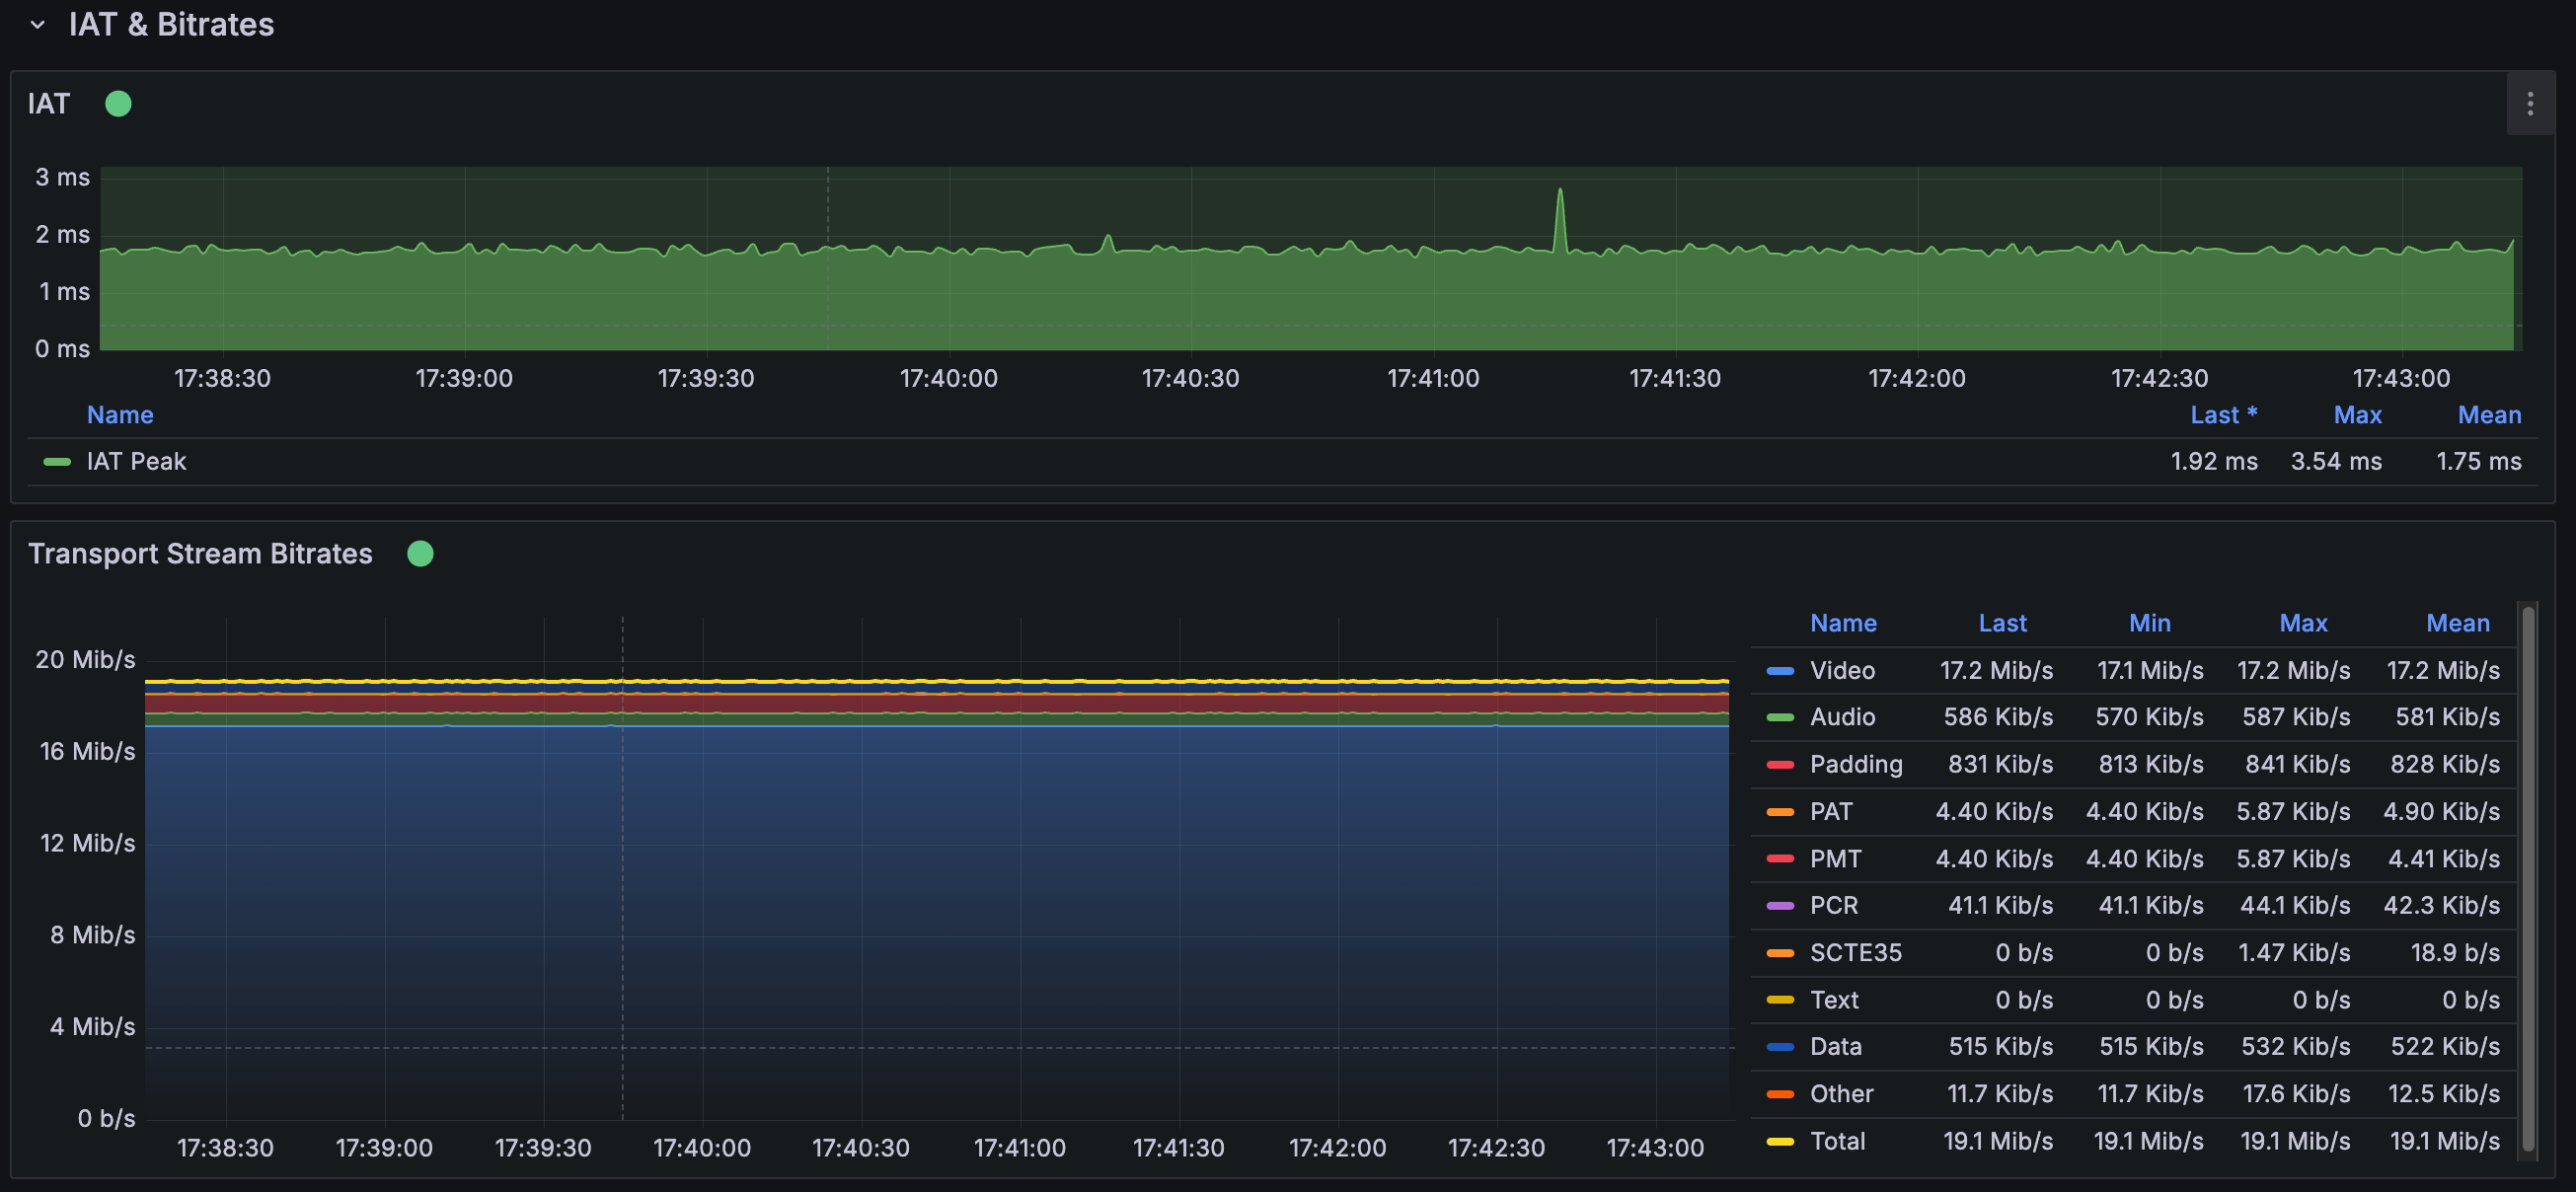This screenshot has height=1192, width=2576.
Task: Click the Transport Stream Bitrates panel title
Action: [200, 554]
